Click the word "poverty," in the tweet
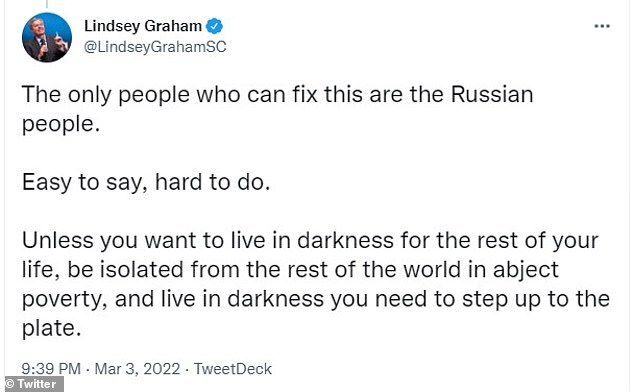The height and width of the screenshot is (392, 634). tap(65, 300)
